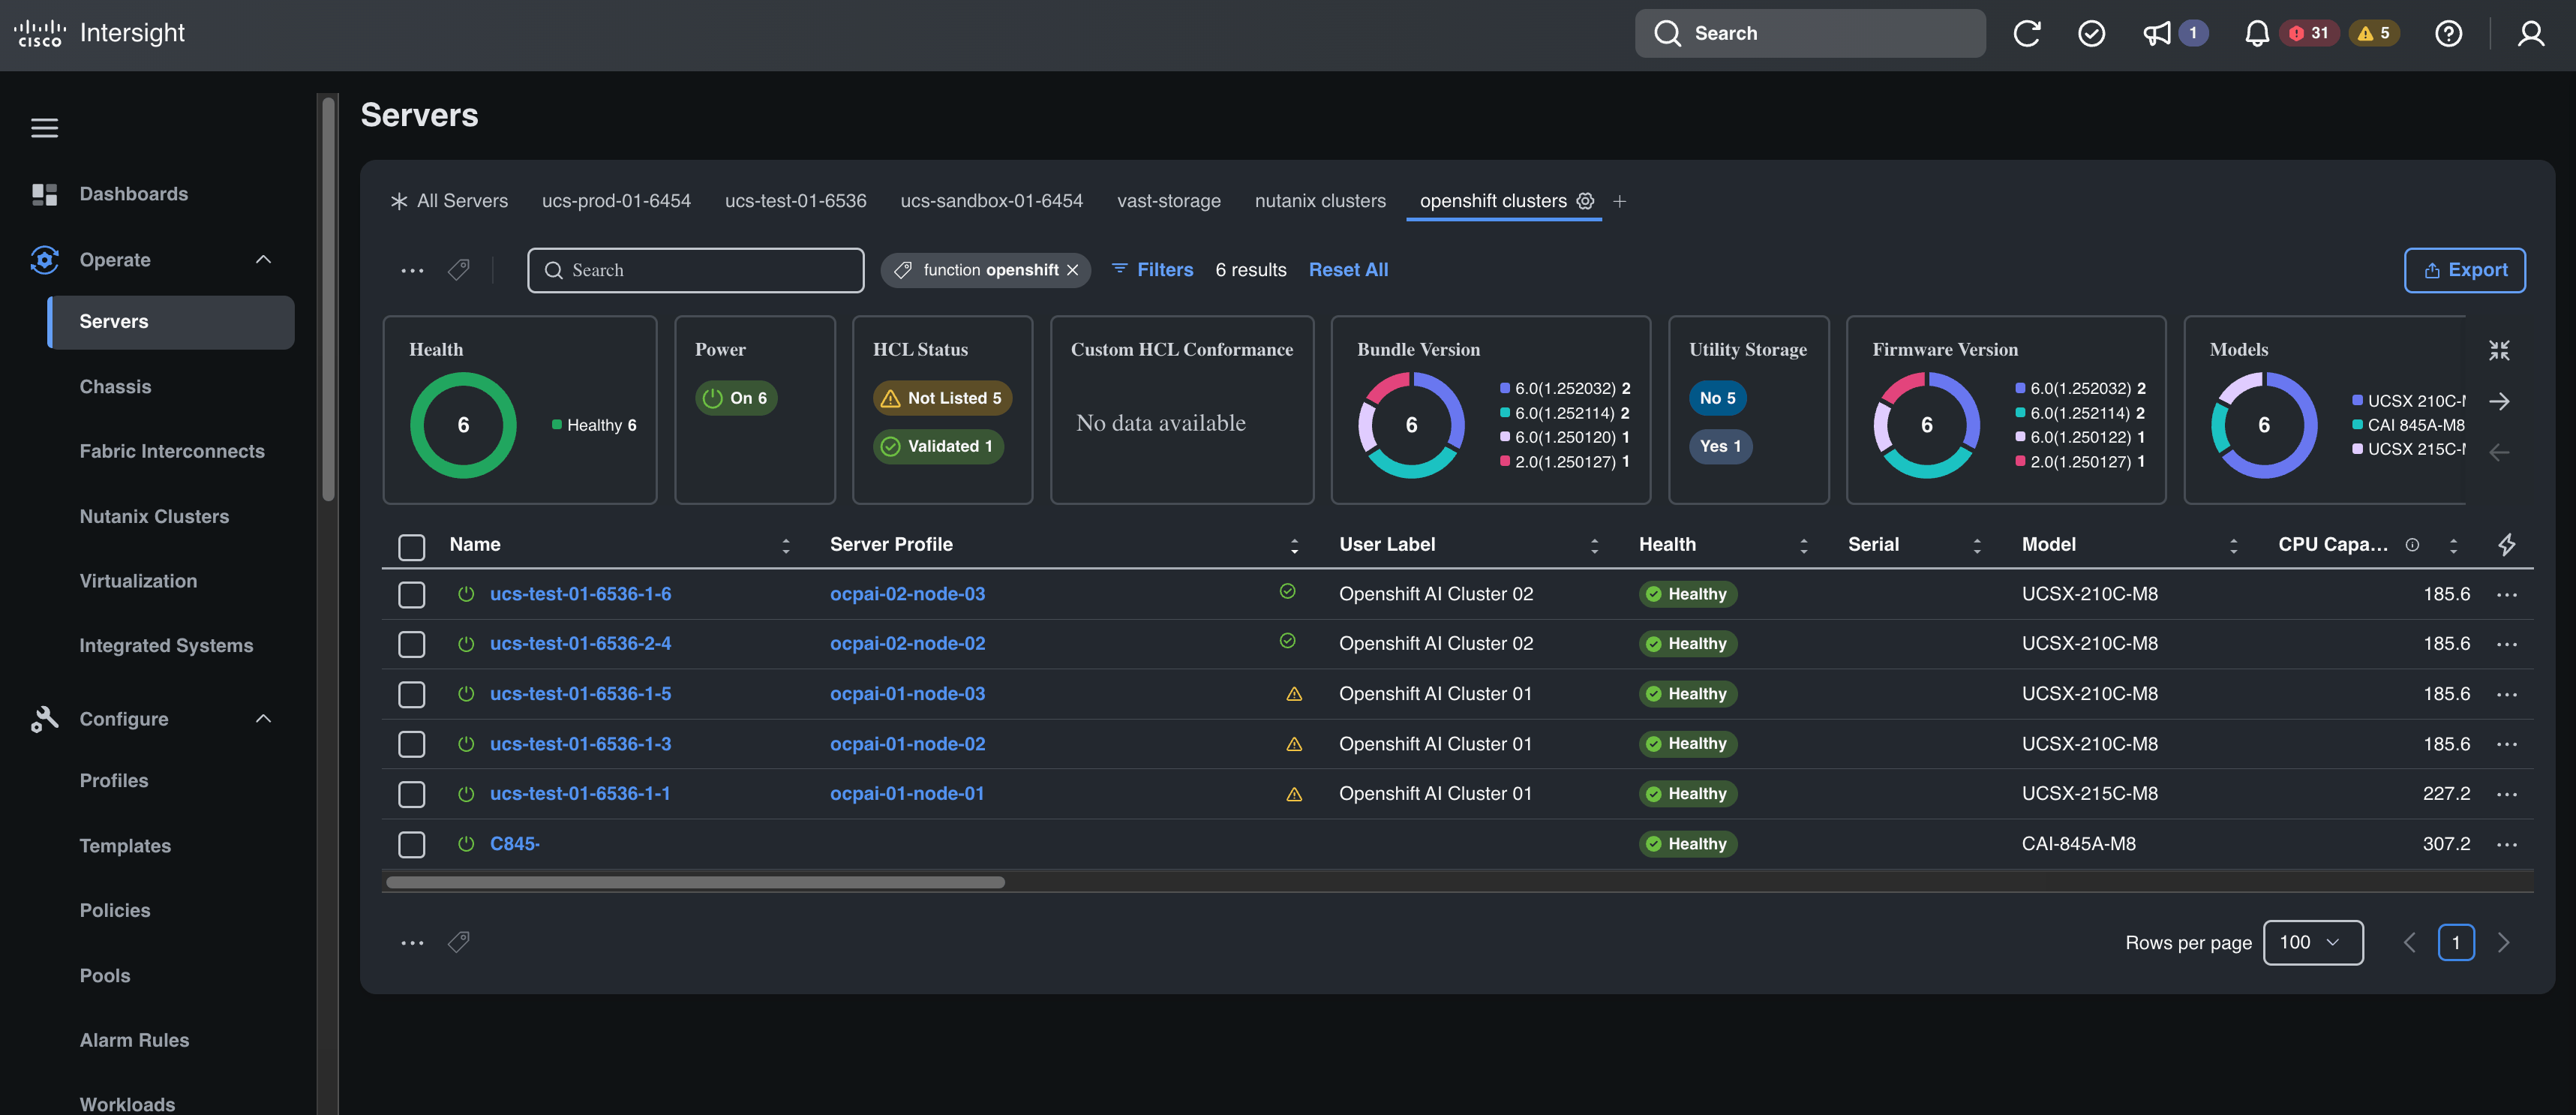This screenshot has height=1115, width=2576.
Task: Collapse the Configure section
Action: point(263,718)
